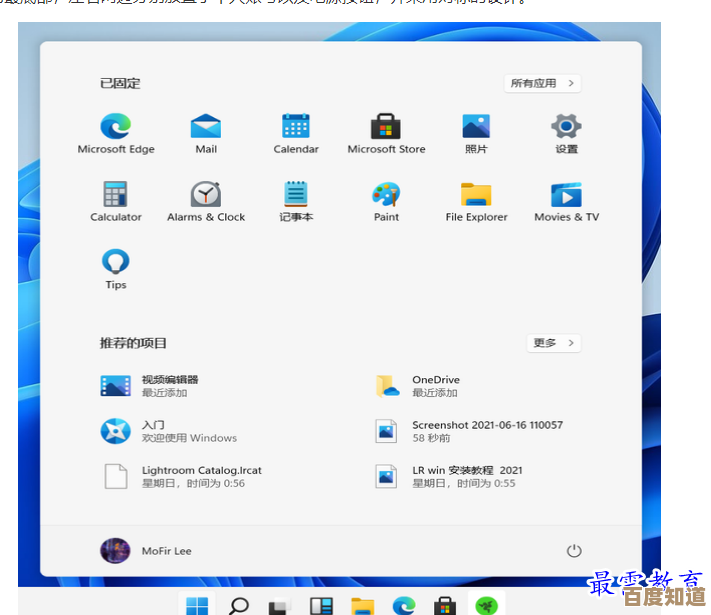Expand 更多 (More) recommended items

click(x=553, y=343)
